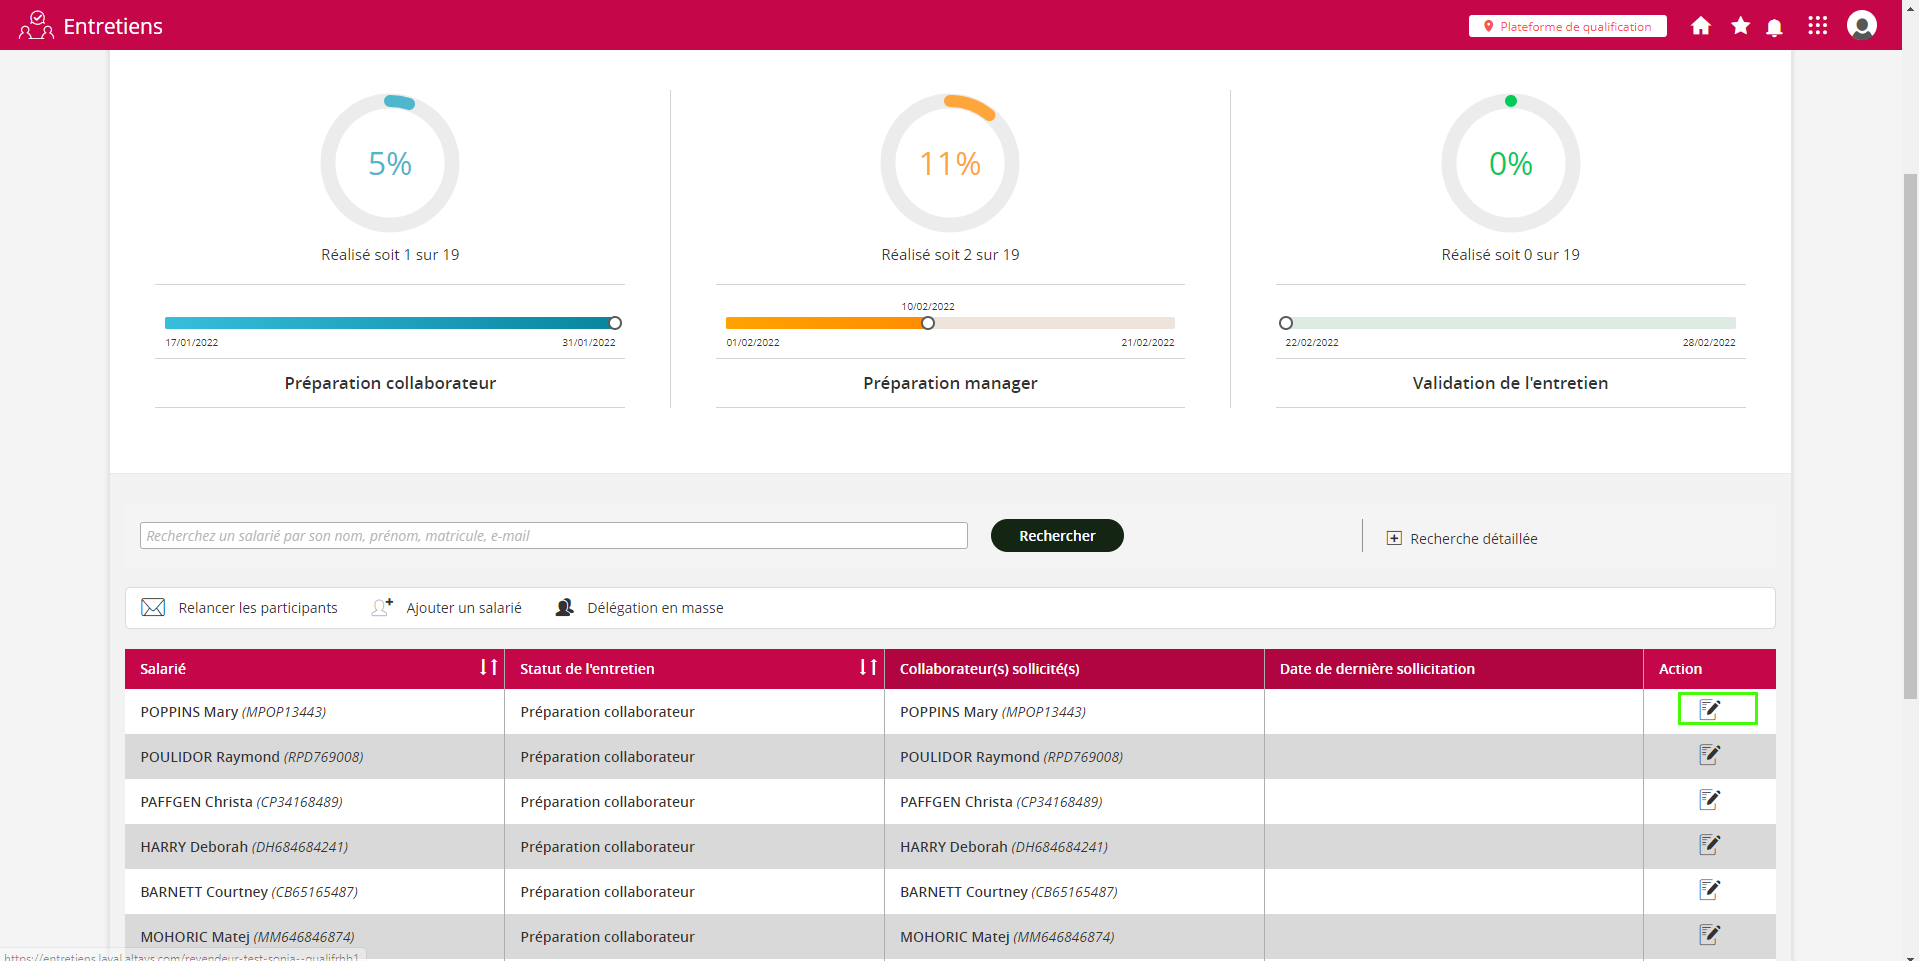The width and height of the screenshot is (1919, 961).
Task: Select Ajouter un salarié
Action: coord(447,608)
